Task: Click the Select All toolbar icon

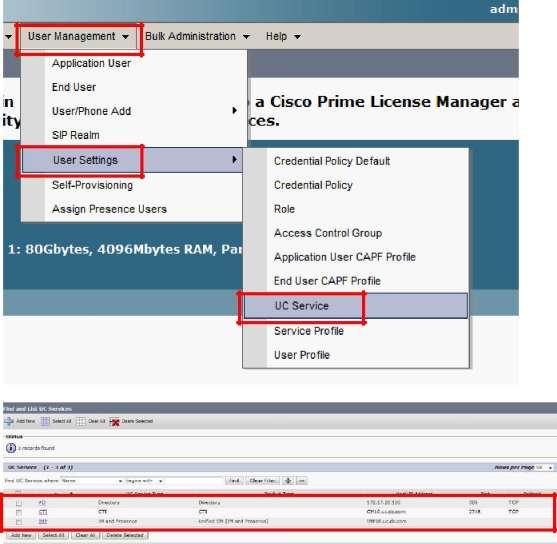Action: [x=45, y=421]
